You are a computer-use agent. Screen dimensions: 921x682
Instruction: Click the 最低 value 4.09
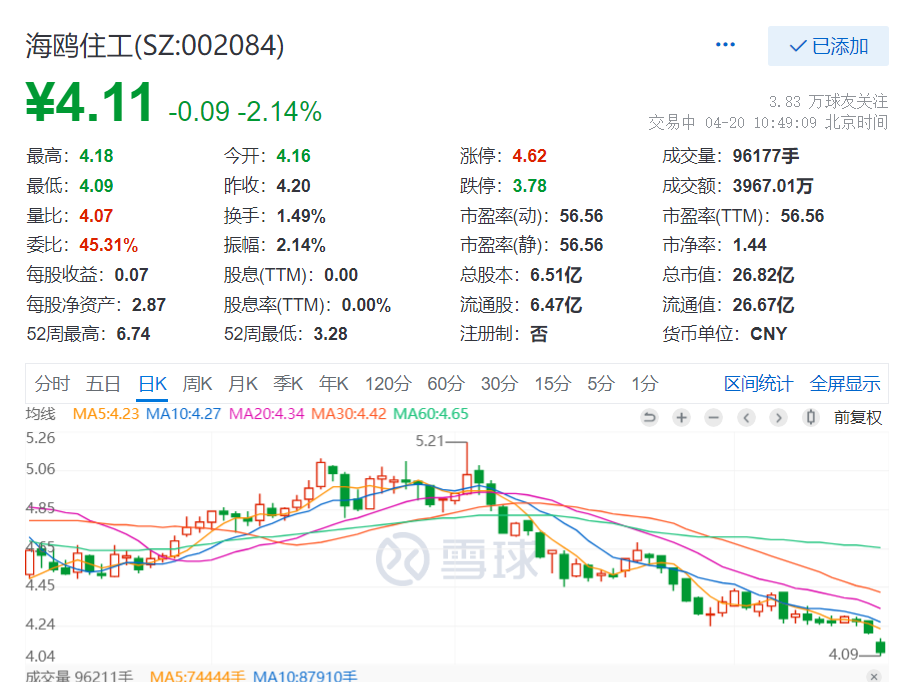click(x=96, y=186)
